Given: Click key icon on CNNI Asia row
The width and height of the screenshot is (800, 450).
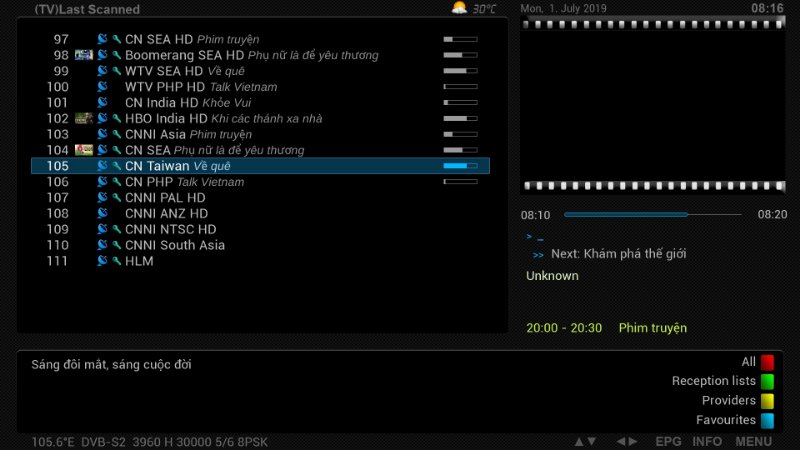Looking at the screenshot, I should coord(117,134).
